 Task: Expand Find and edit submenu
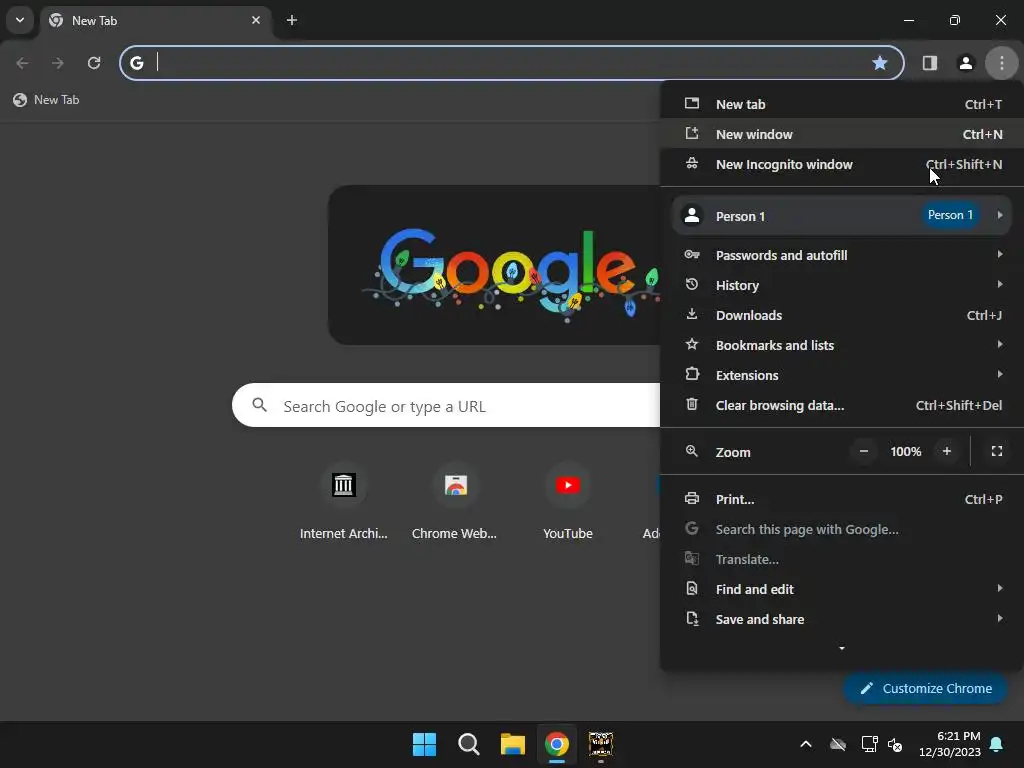click(842, 590)
